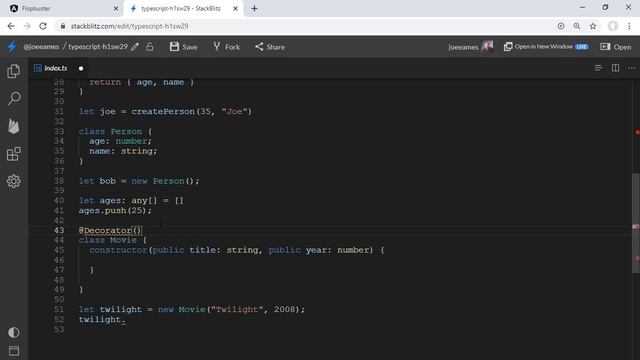The height and width of the screenshot is (360, 640).
Task: Open joeeames user profile
Action: (470, 47)
